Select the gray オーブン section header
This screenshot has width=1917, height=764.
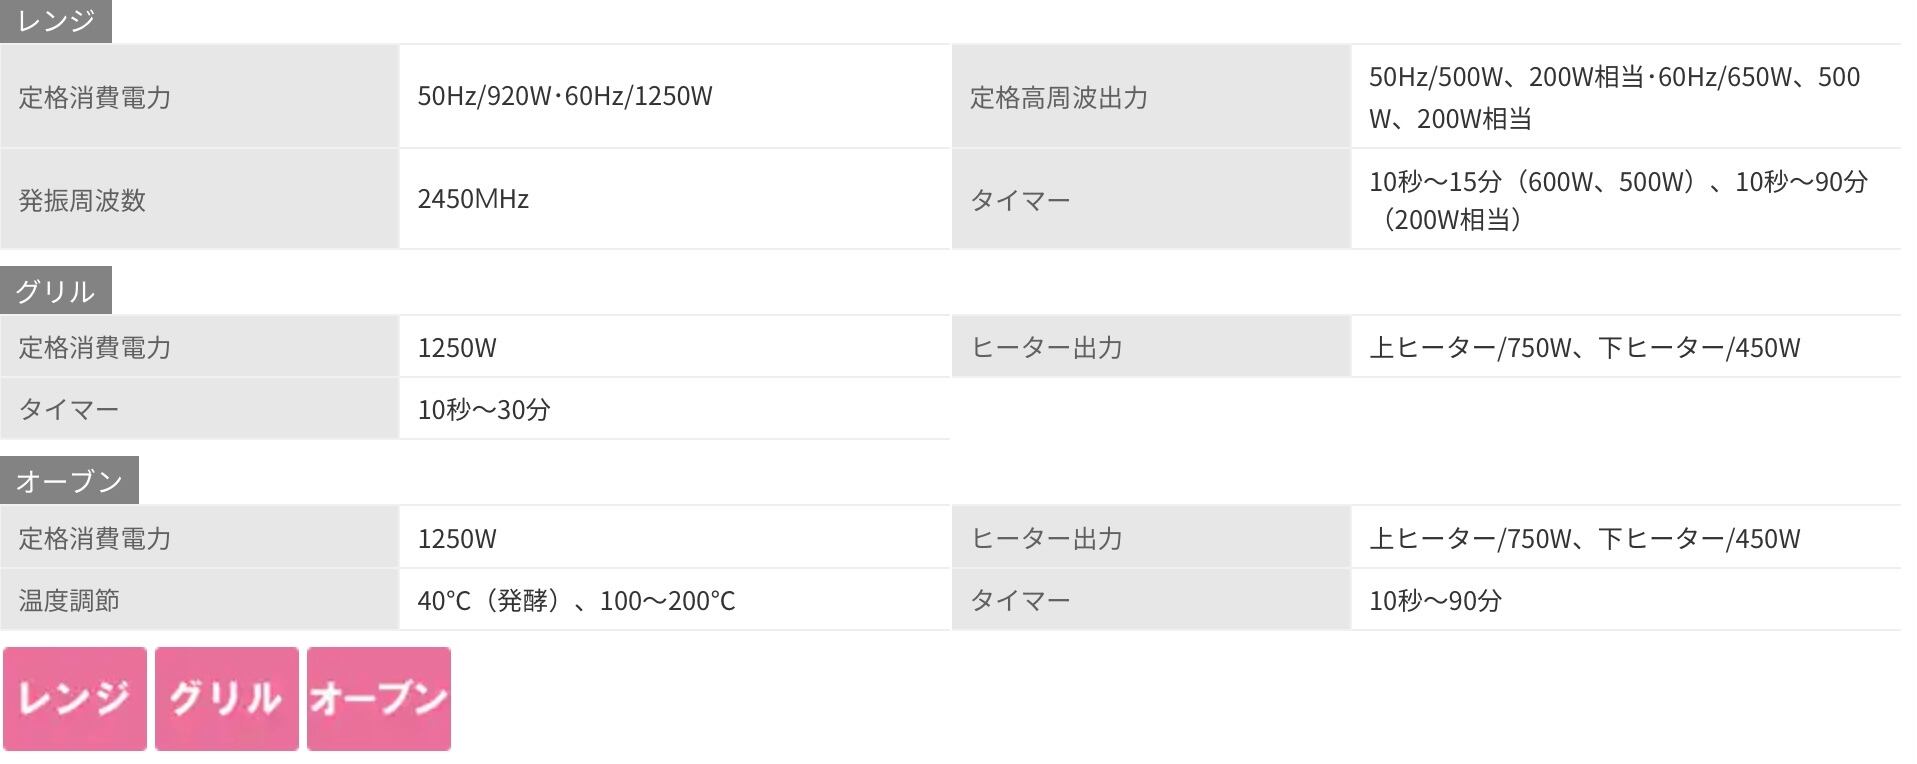click(x=69, y=481)
